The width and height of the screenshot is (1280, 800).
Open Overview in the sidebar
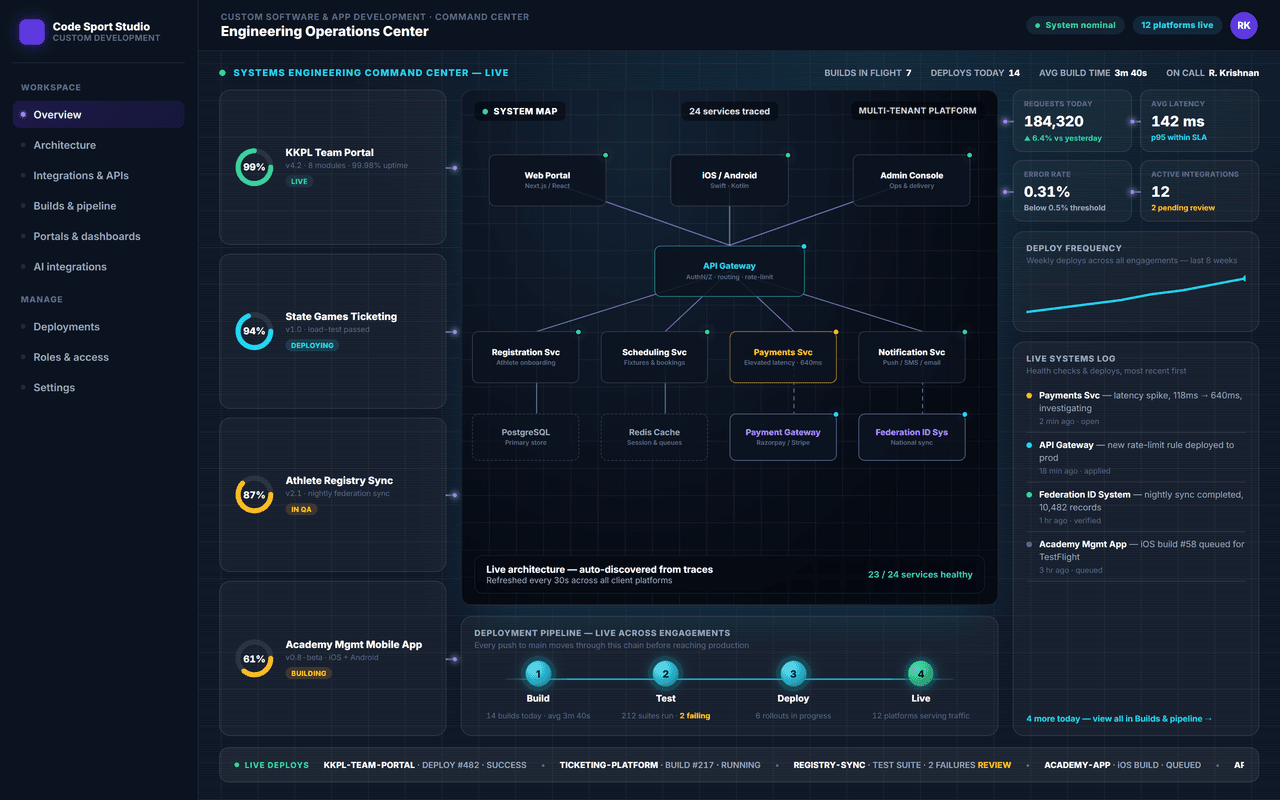(x=99, y=115)
